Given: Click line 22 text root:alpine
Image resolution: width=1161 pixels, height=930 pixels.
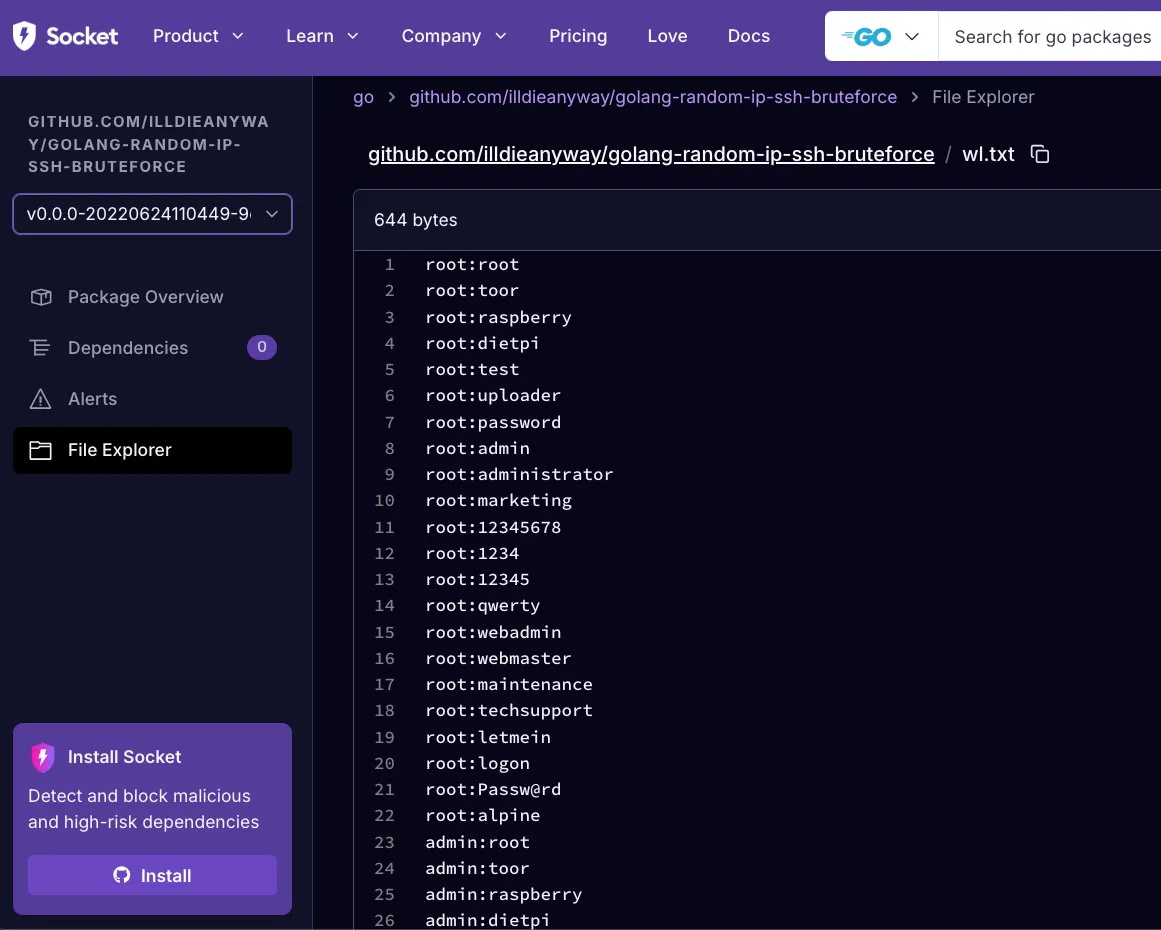Looking at the screenshot, I should pyautogui.click(x=483, y=815).
